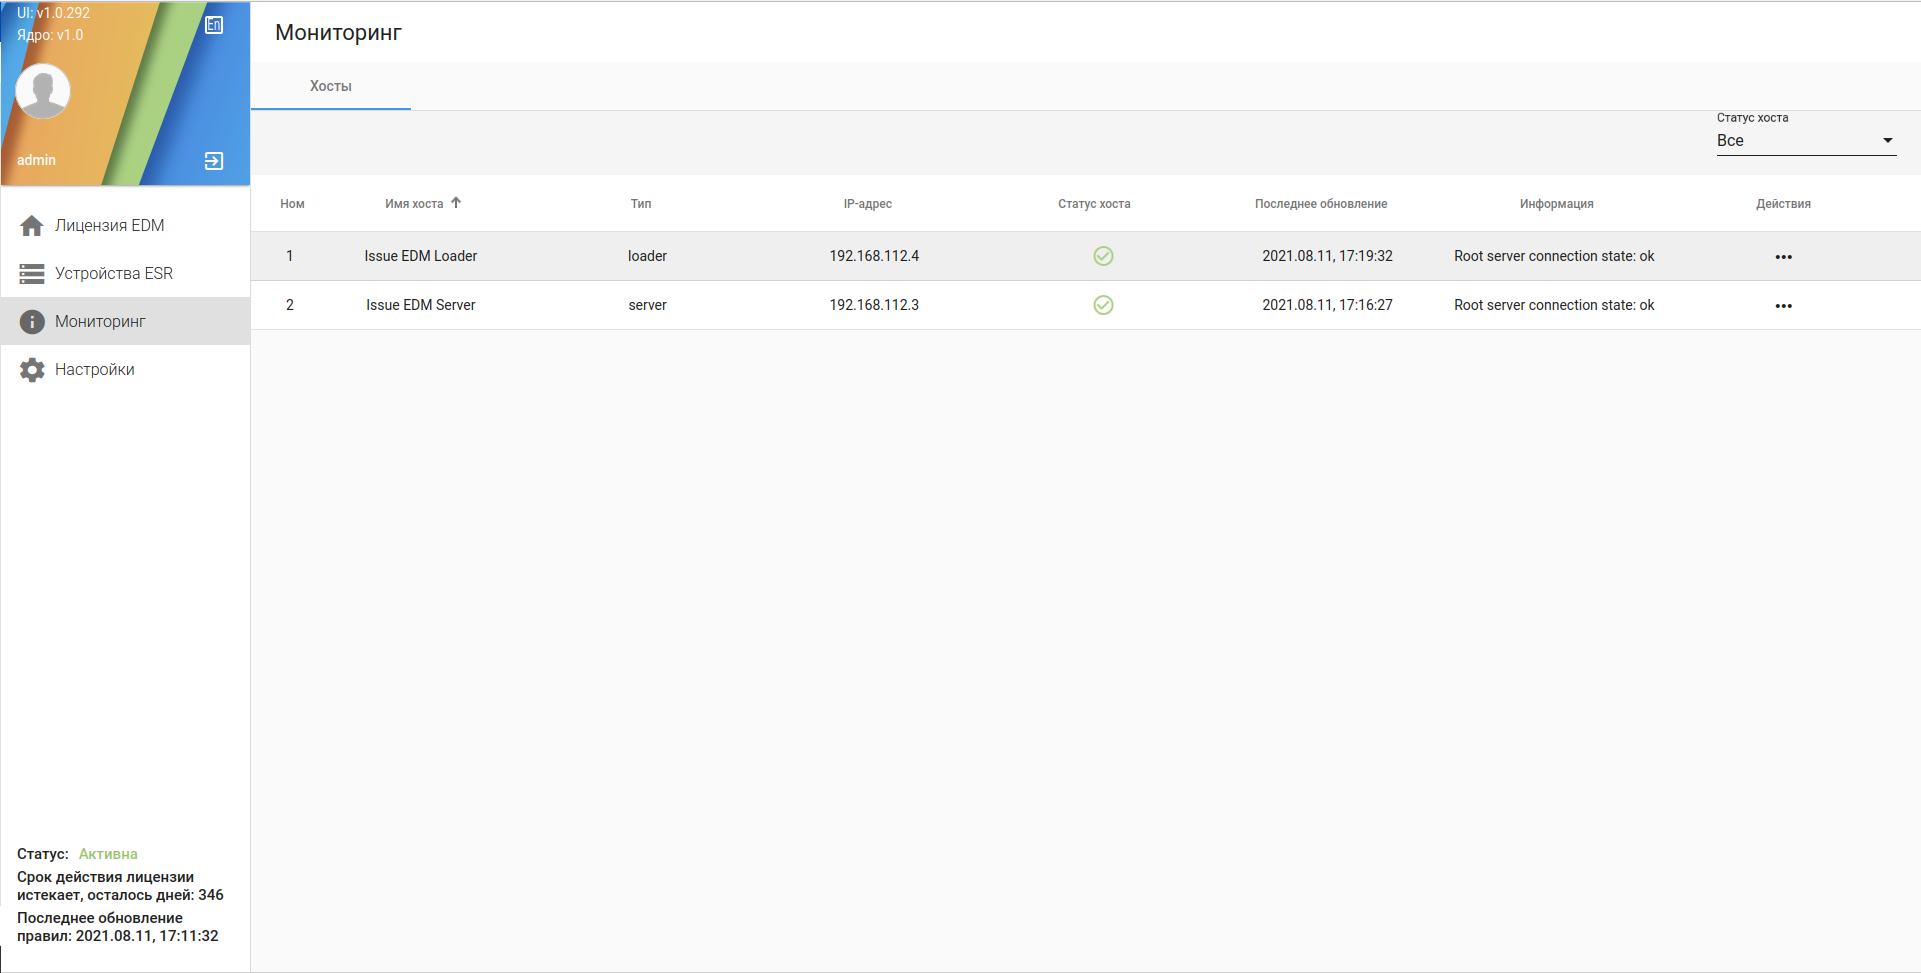This screenshot has height=973, width=1921.
Task: Open actions menu for Issue EDM Loader
Action: [1783, 257]
